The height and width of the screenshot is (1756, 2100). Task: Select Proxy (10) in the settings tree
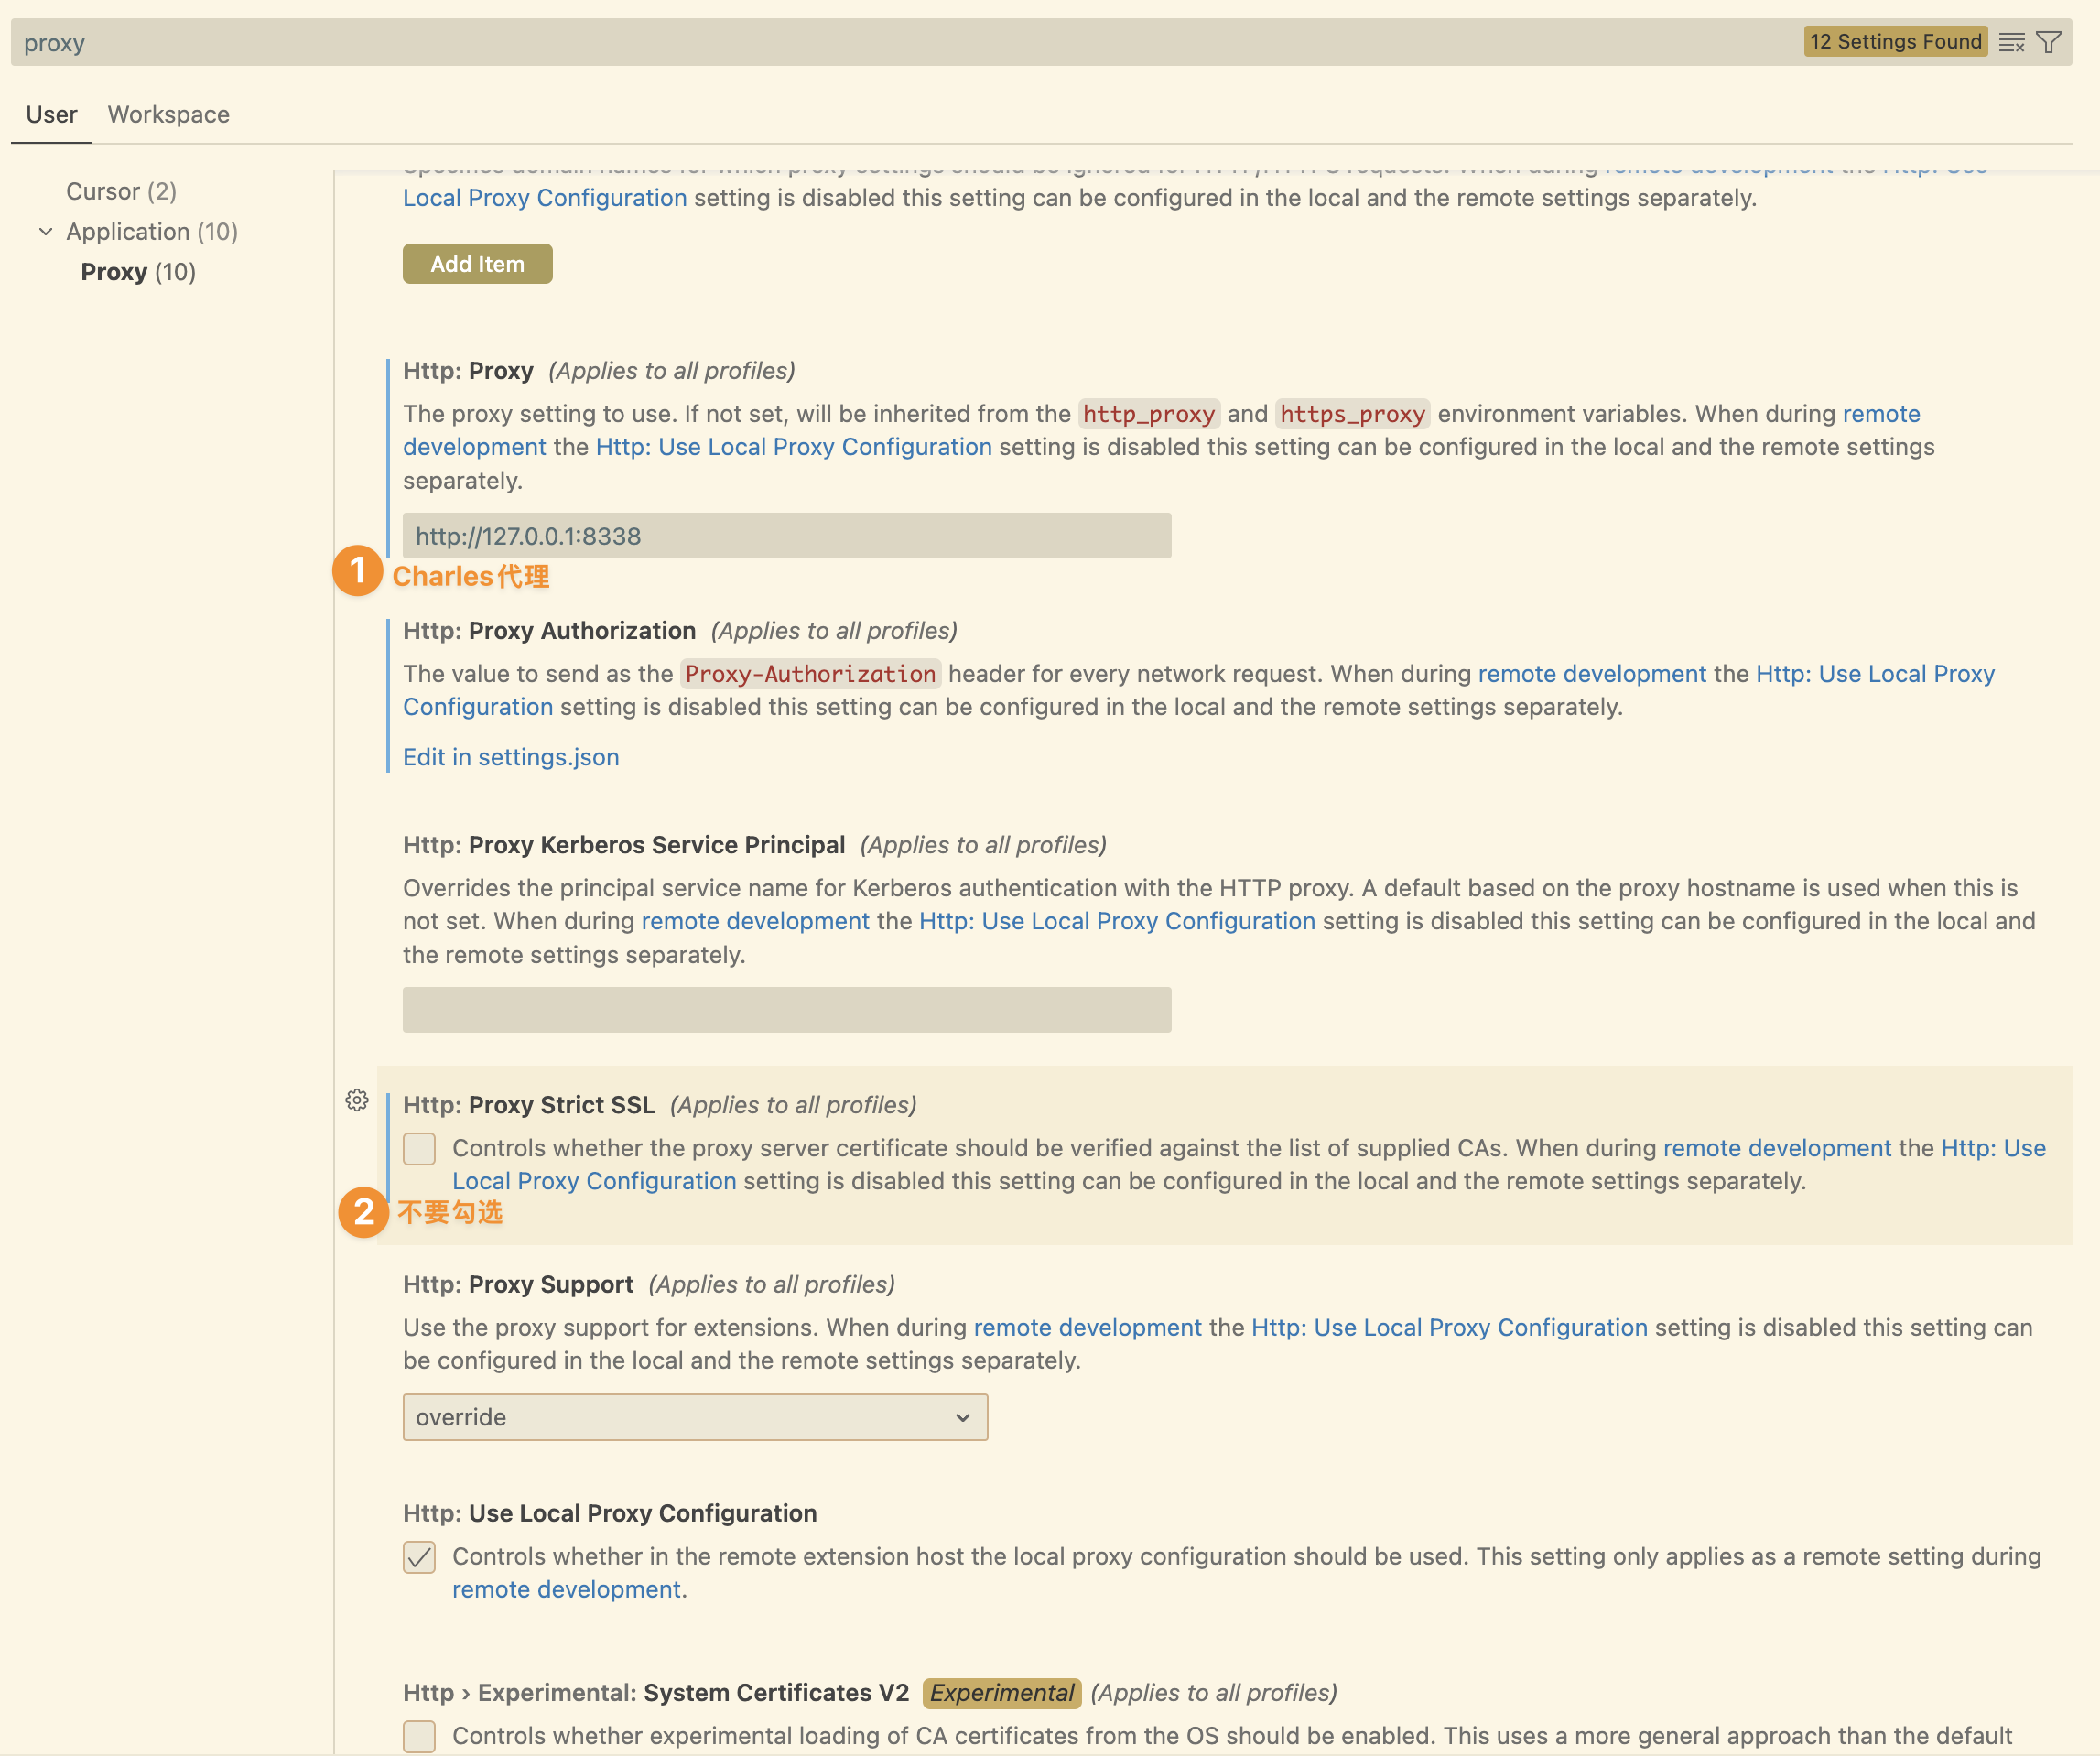point(138,272)
